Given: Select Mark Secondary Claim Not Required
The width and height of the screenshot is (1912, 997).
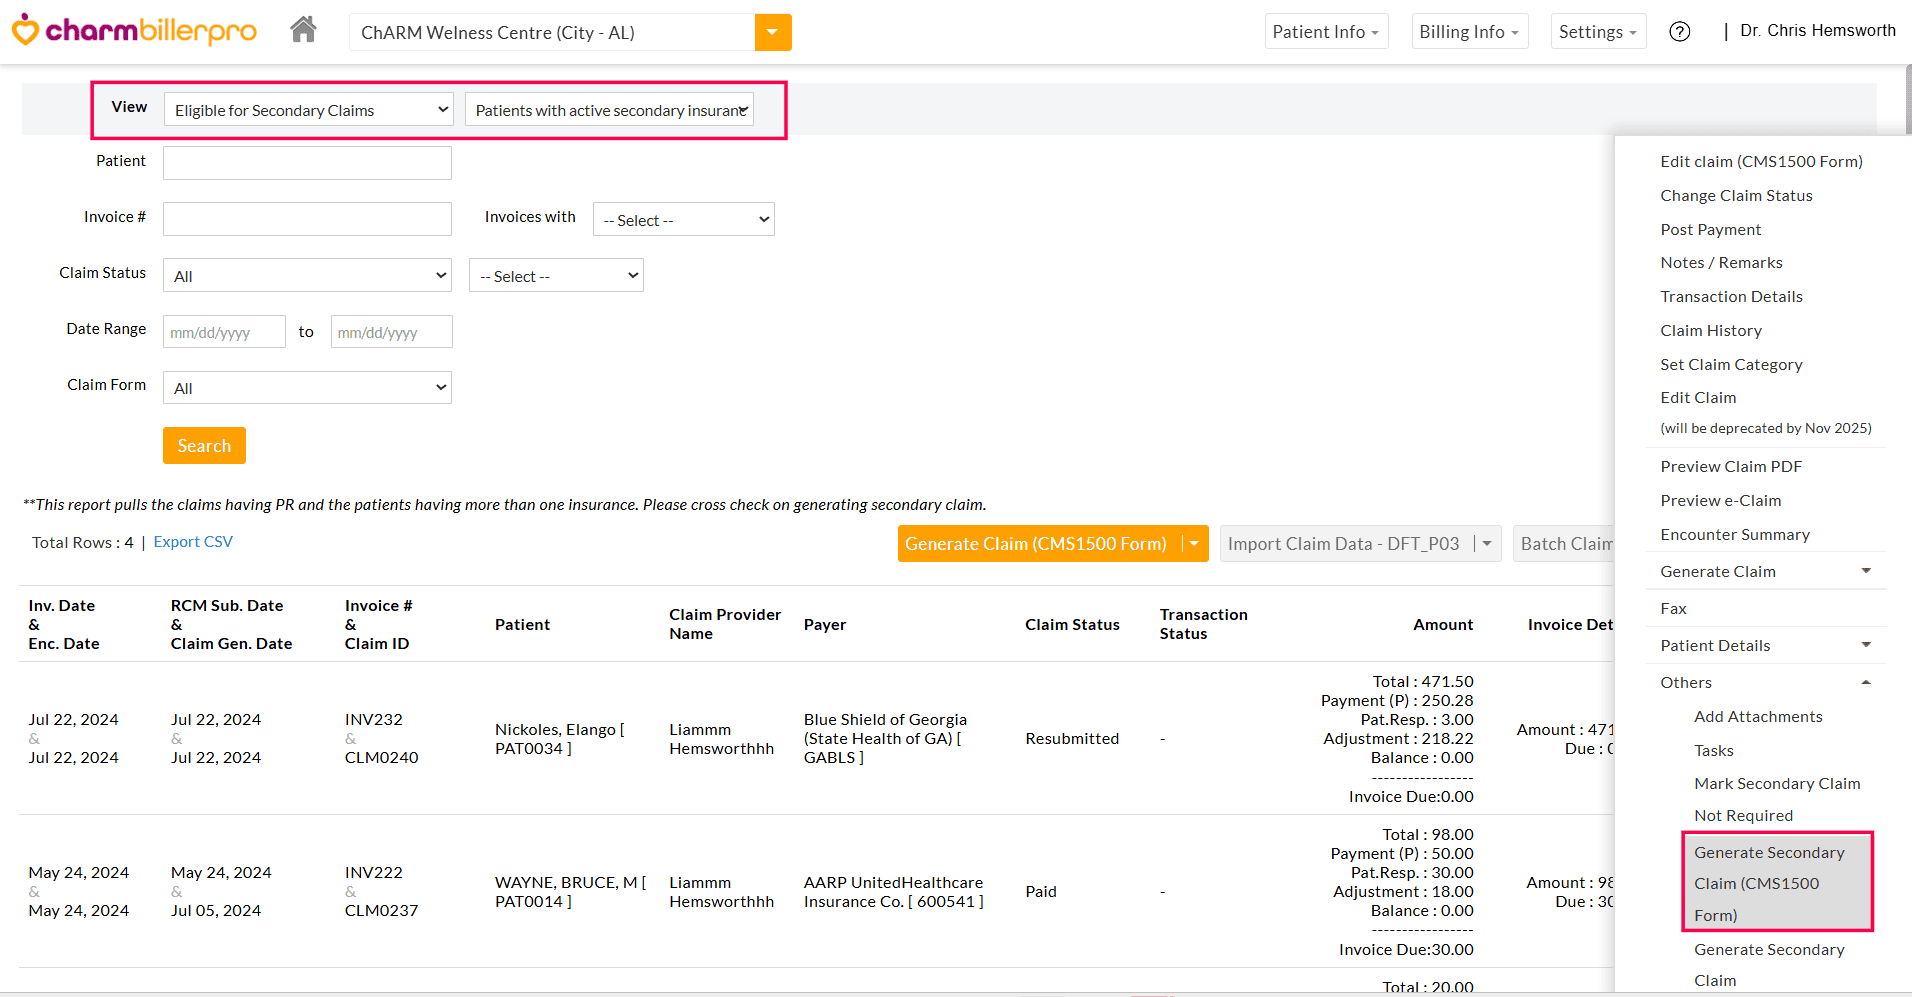Looking at the screenshot, I should point(1777,800).
